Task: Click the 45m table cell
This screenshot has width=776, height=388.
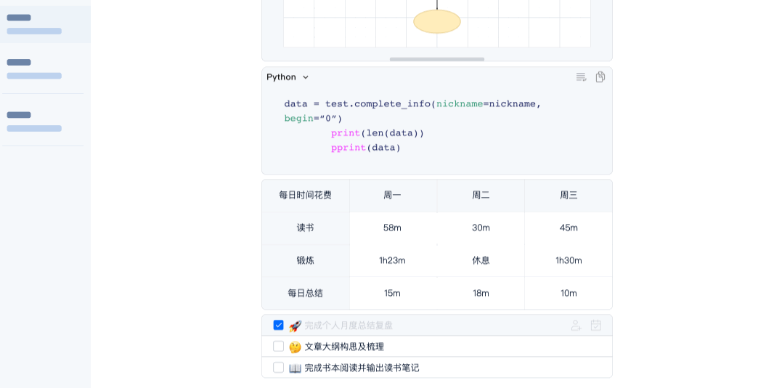Action: (x=568, y=228)
